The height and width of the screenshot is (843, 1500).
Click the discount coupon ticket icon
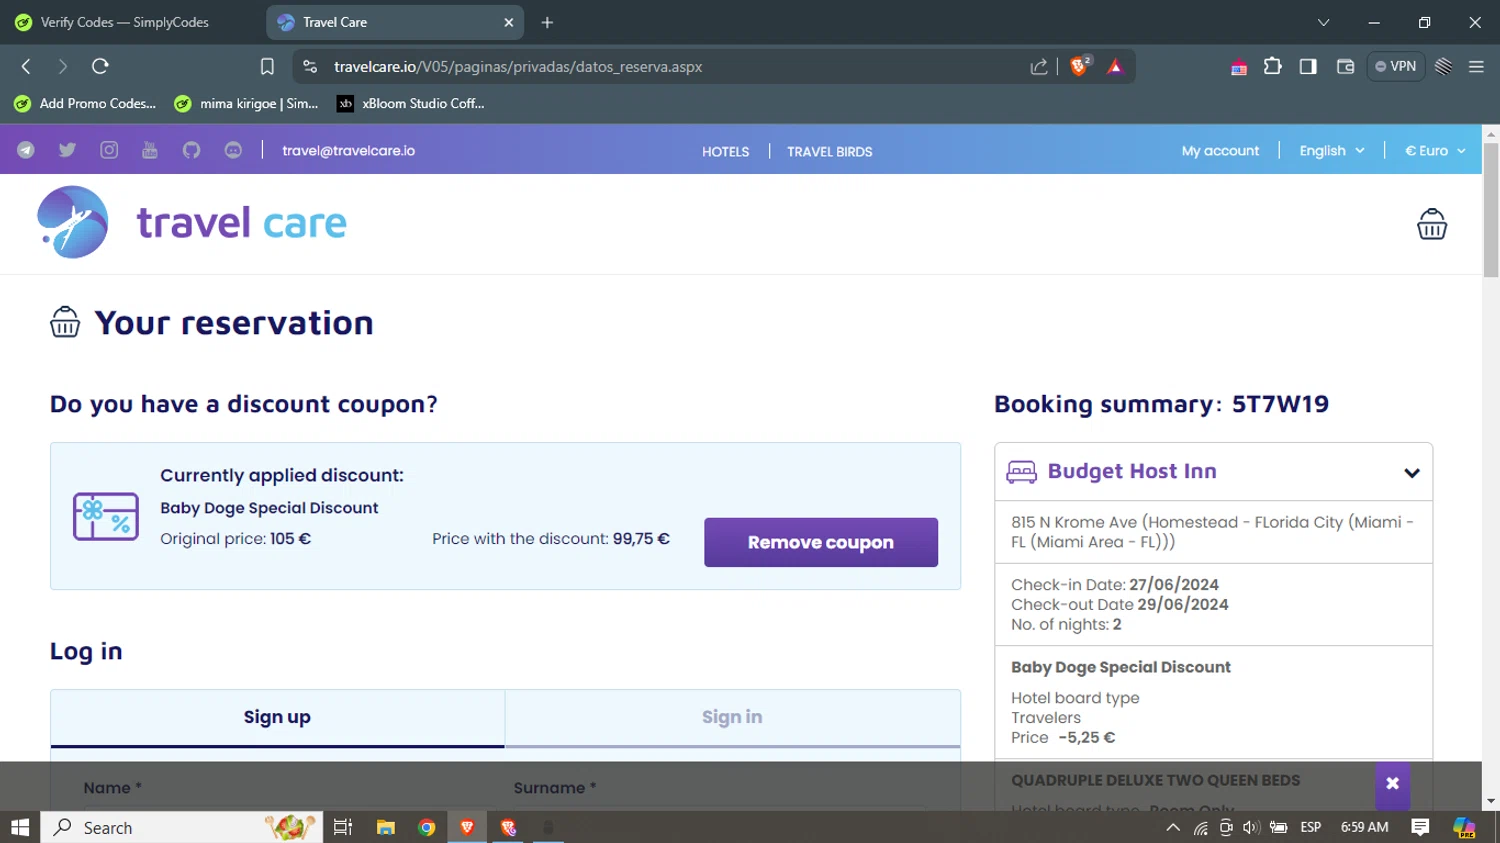(x=105, y=516)
